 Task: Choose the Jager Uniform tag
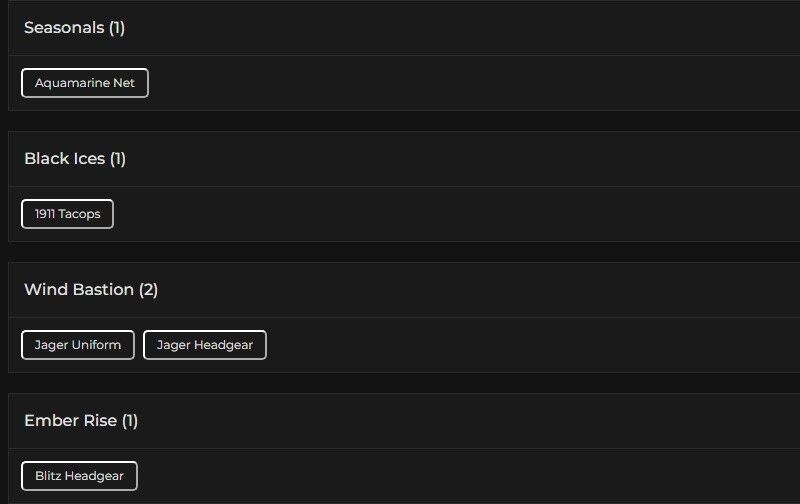[x=78, y=345]
